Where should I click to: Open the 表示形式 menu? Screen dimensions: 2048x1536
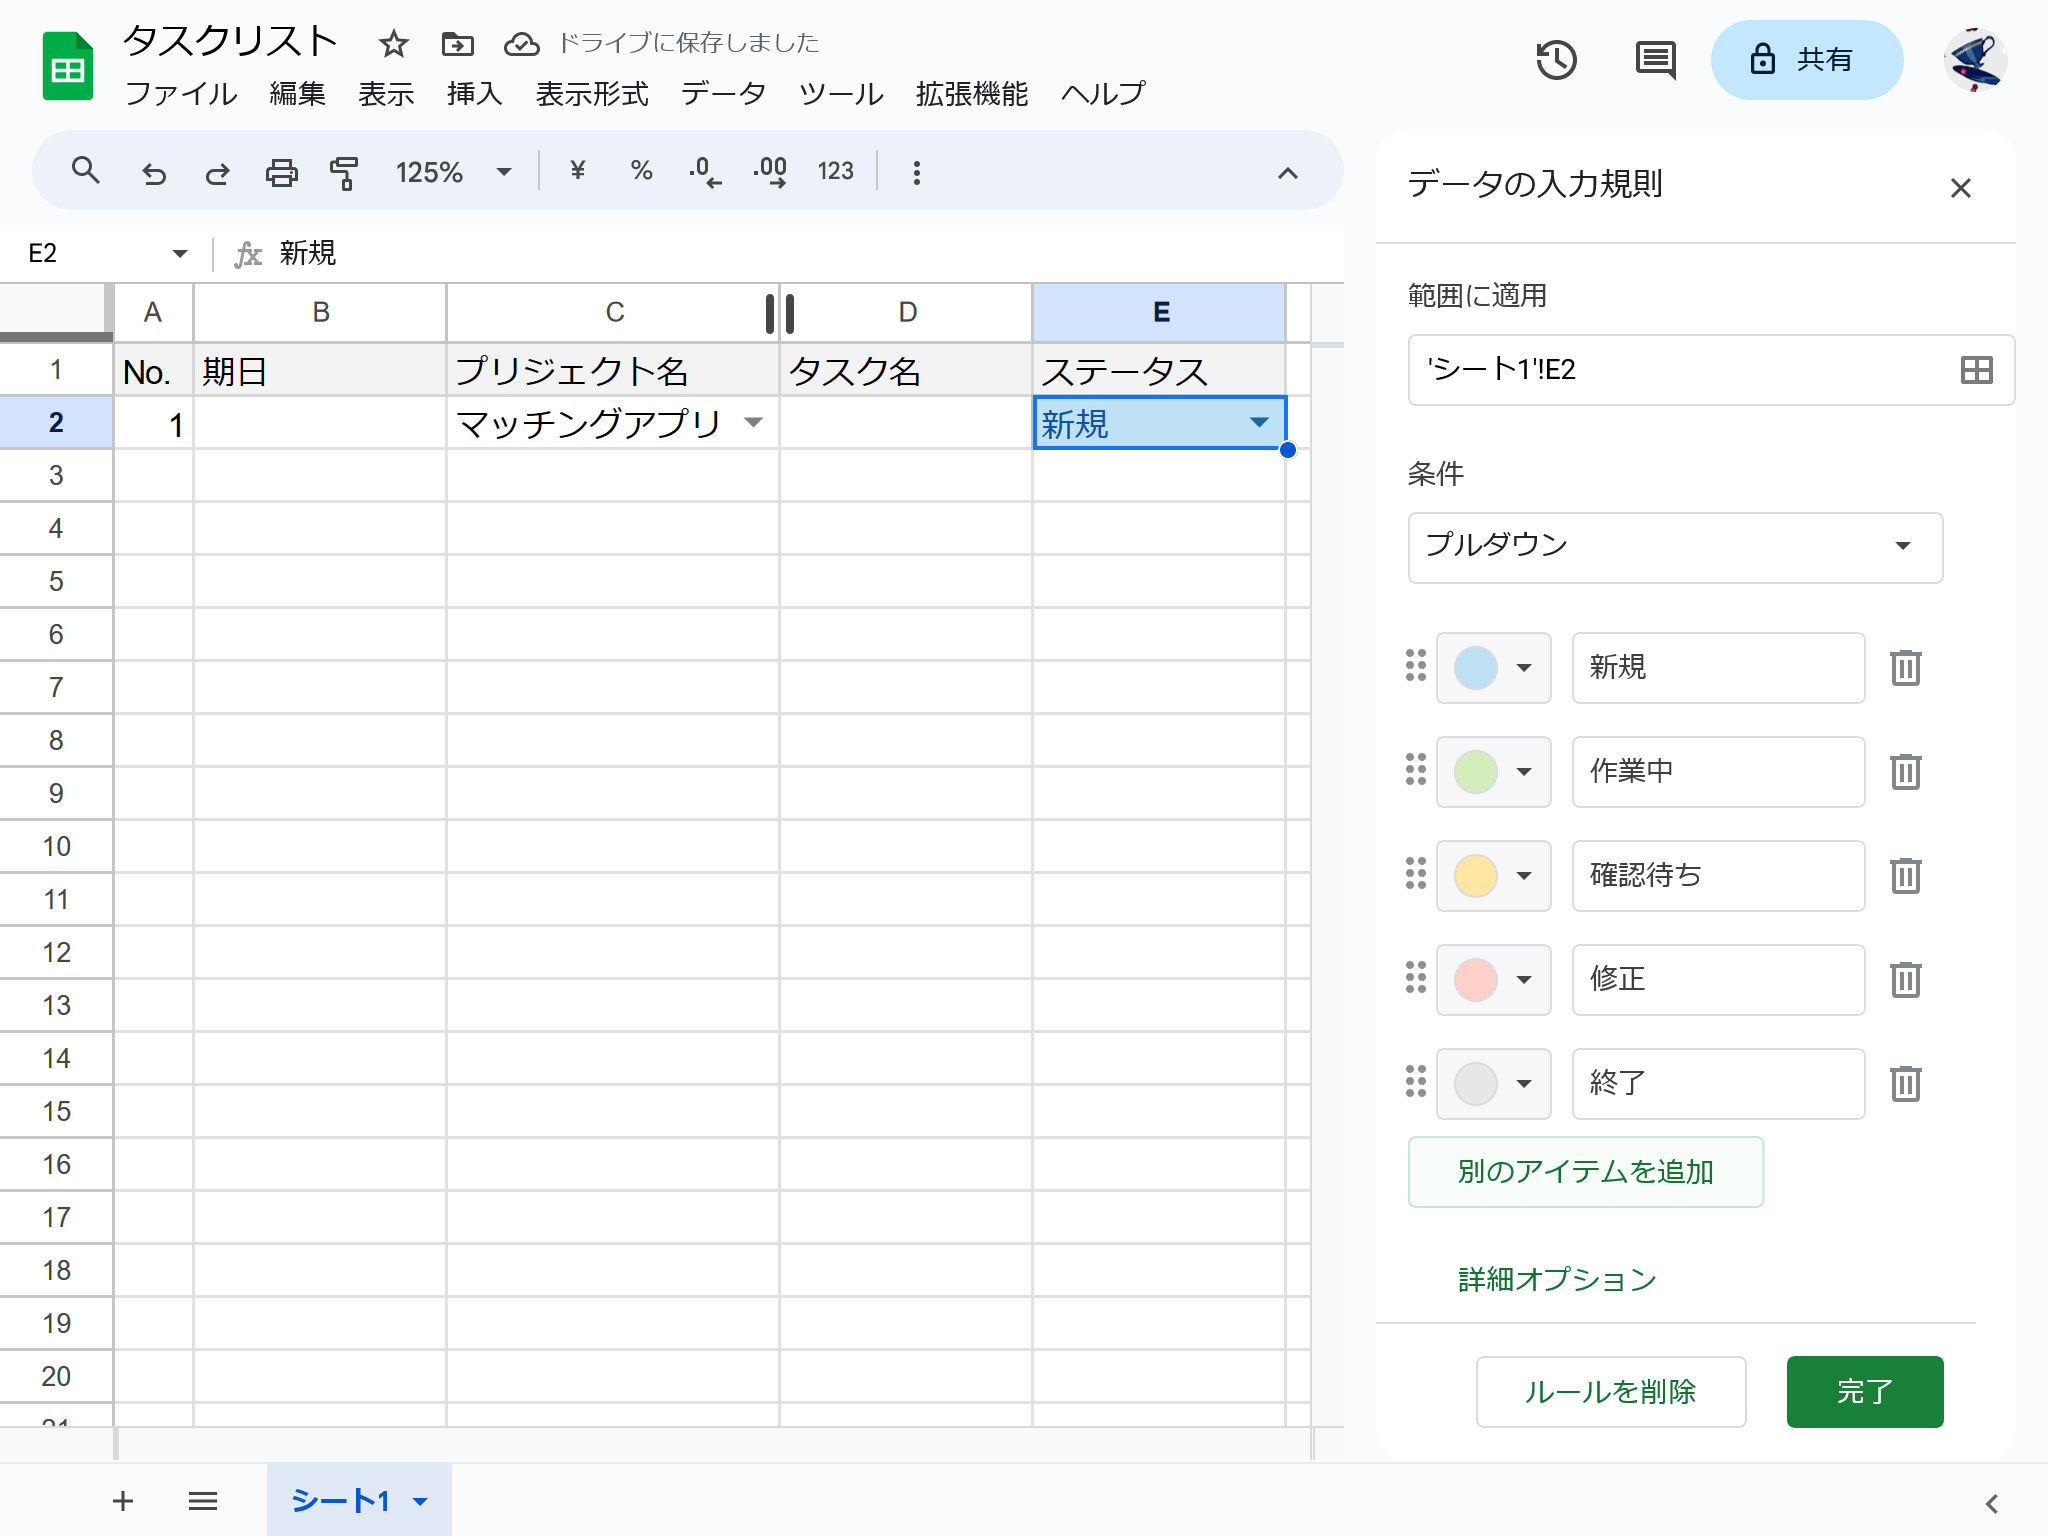pos(592,94)
